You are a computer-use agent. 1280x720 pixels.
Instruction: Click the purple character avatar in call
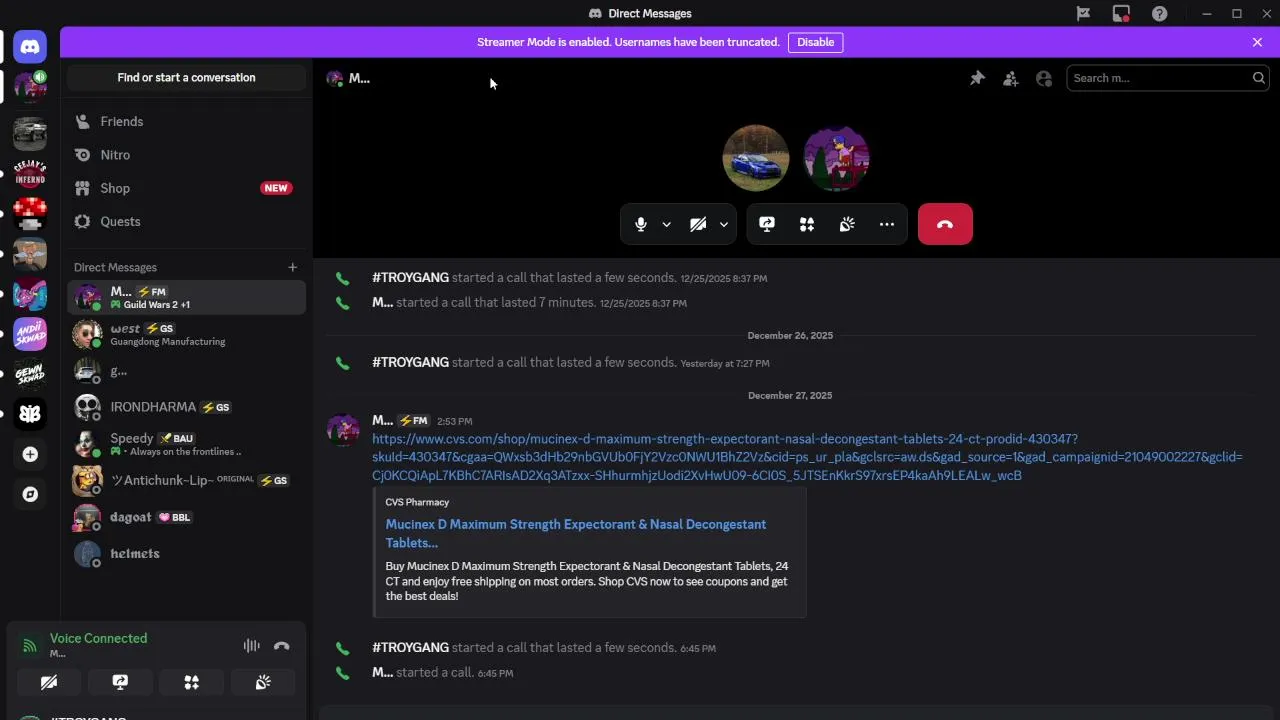point(837,158)
